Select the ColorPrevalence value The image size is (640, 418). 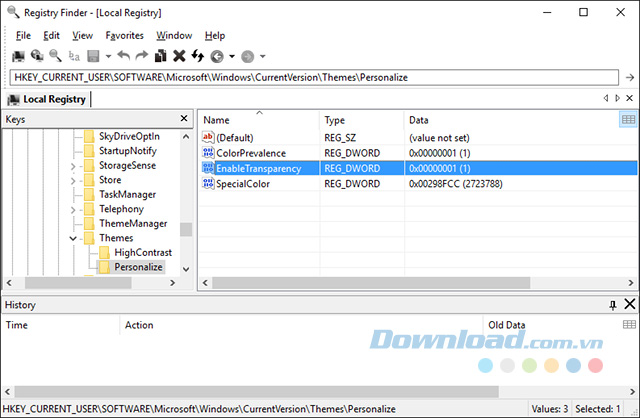(251, 153)
